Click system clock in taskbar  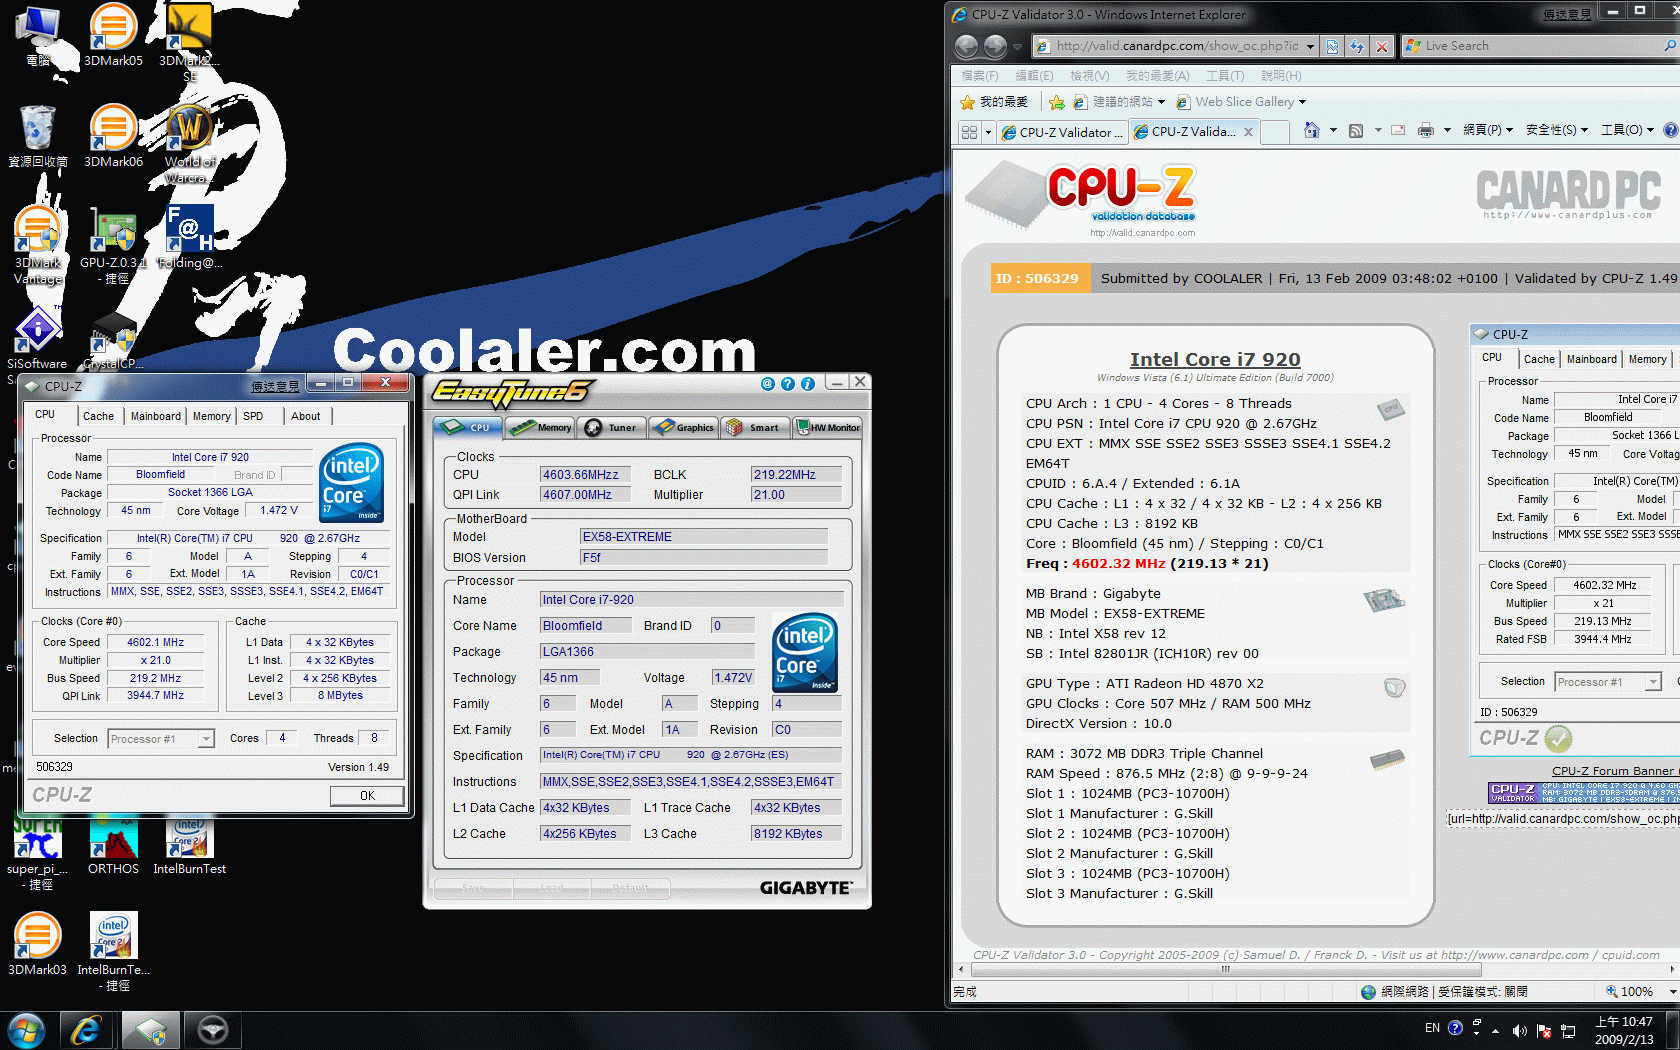coord(1624,1030)
